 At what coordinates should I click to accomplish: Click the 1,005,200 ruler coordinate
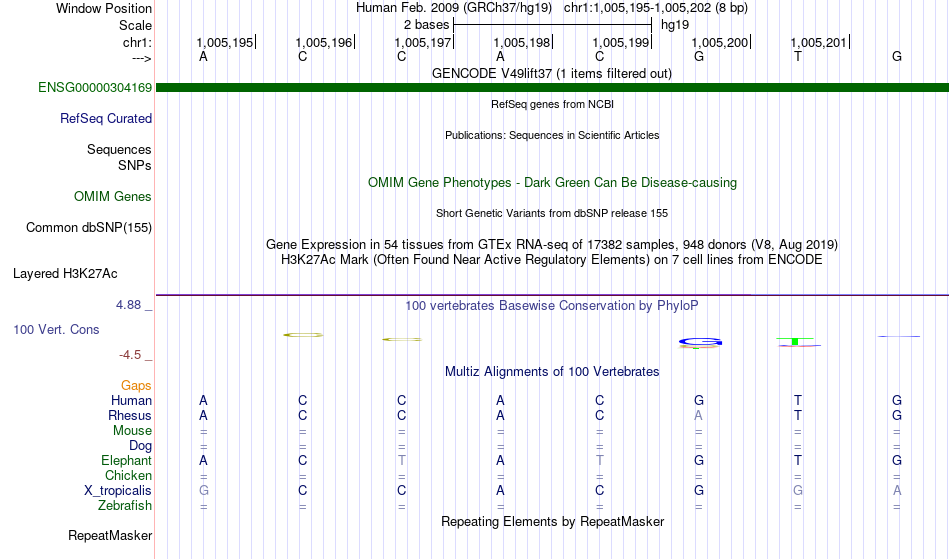(720, 43)
